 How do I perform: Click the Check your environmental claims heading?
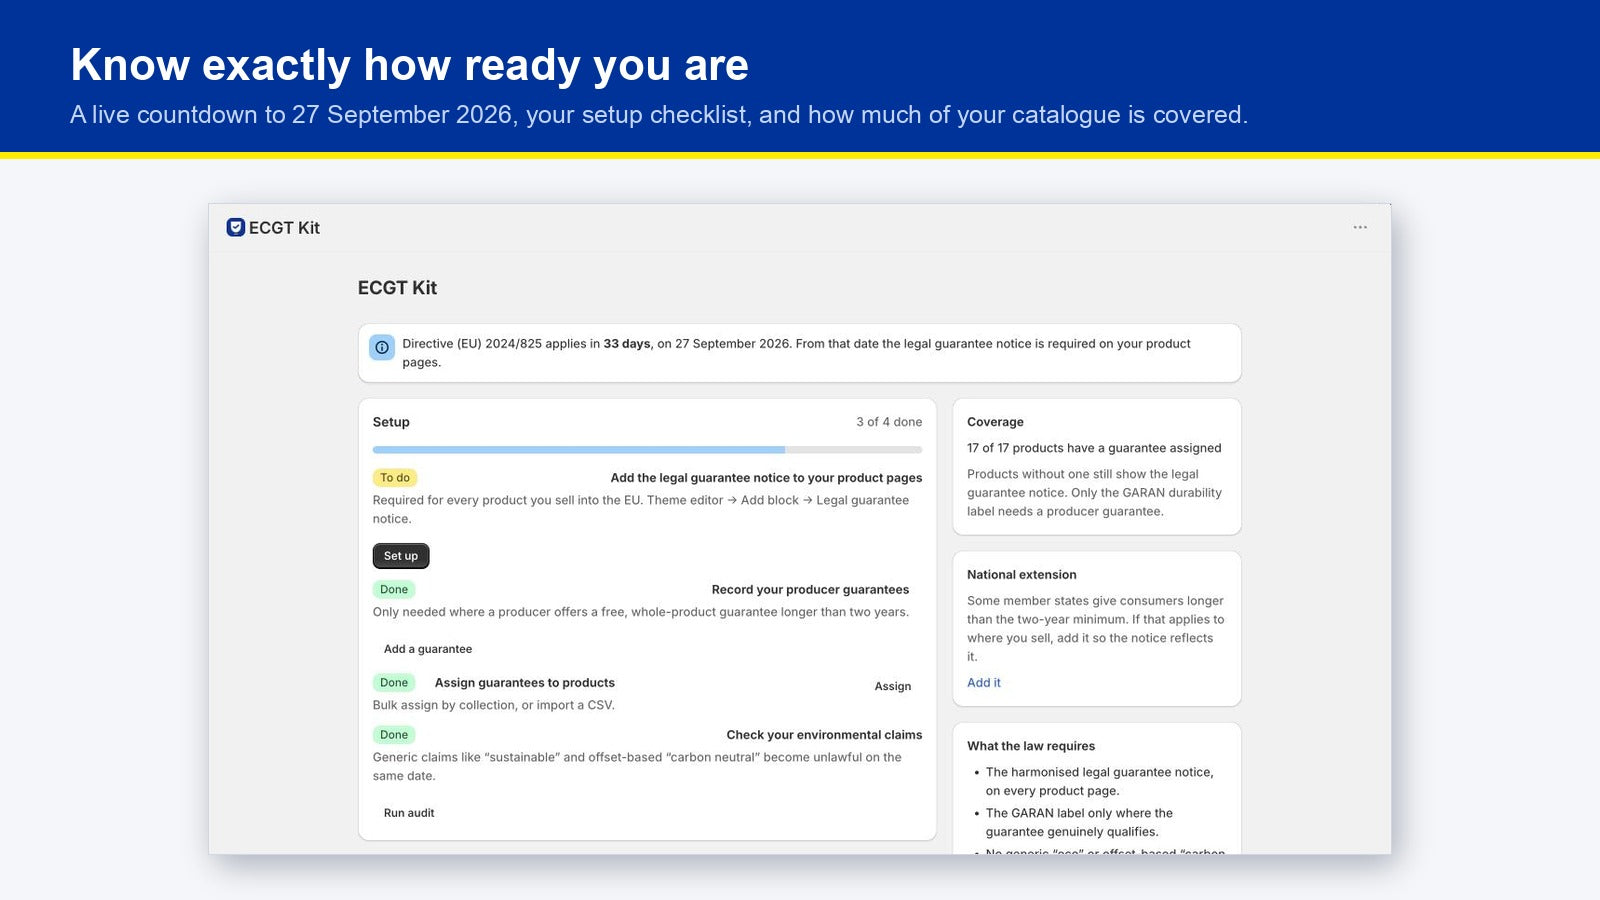pos(824,735)
